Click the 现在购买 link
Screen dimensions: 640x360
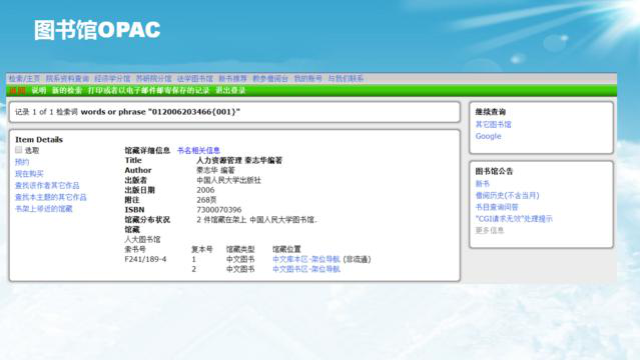29,174
